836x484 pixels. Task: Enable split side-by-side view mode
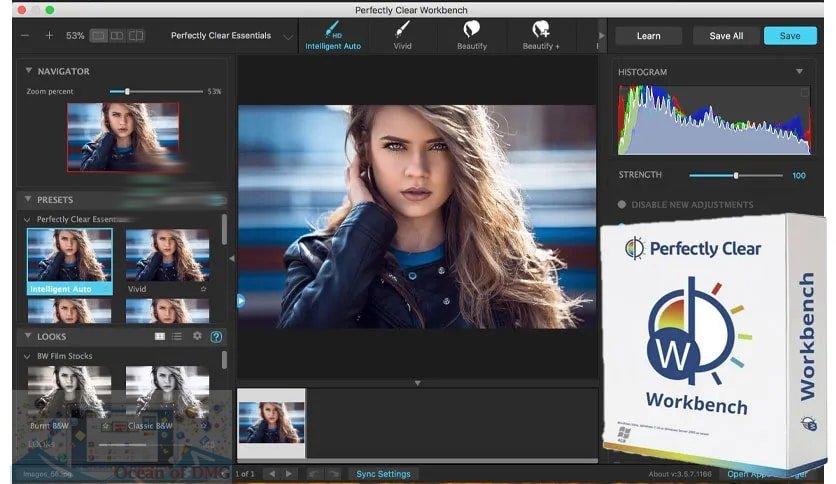click(117, 36)
